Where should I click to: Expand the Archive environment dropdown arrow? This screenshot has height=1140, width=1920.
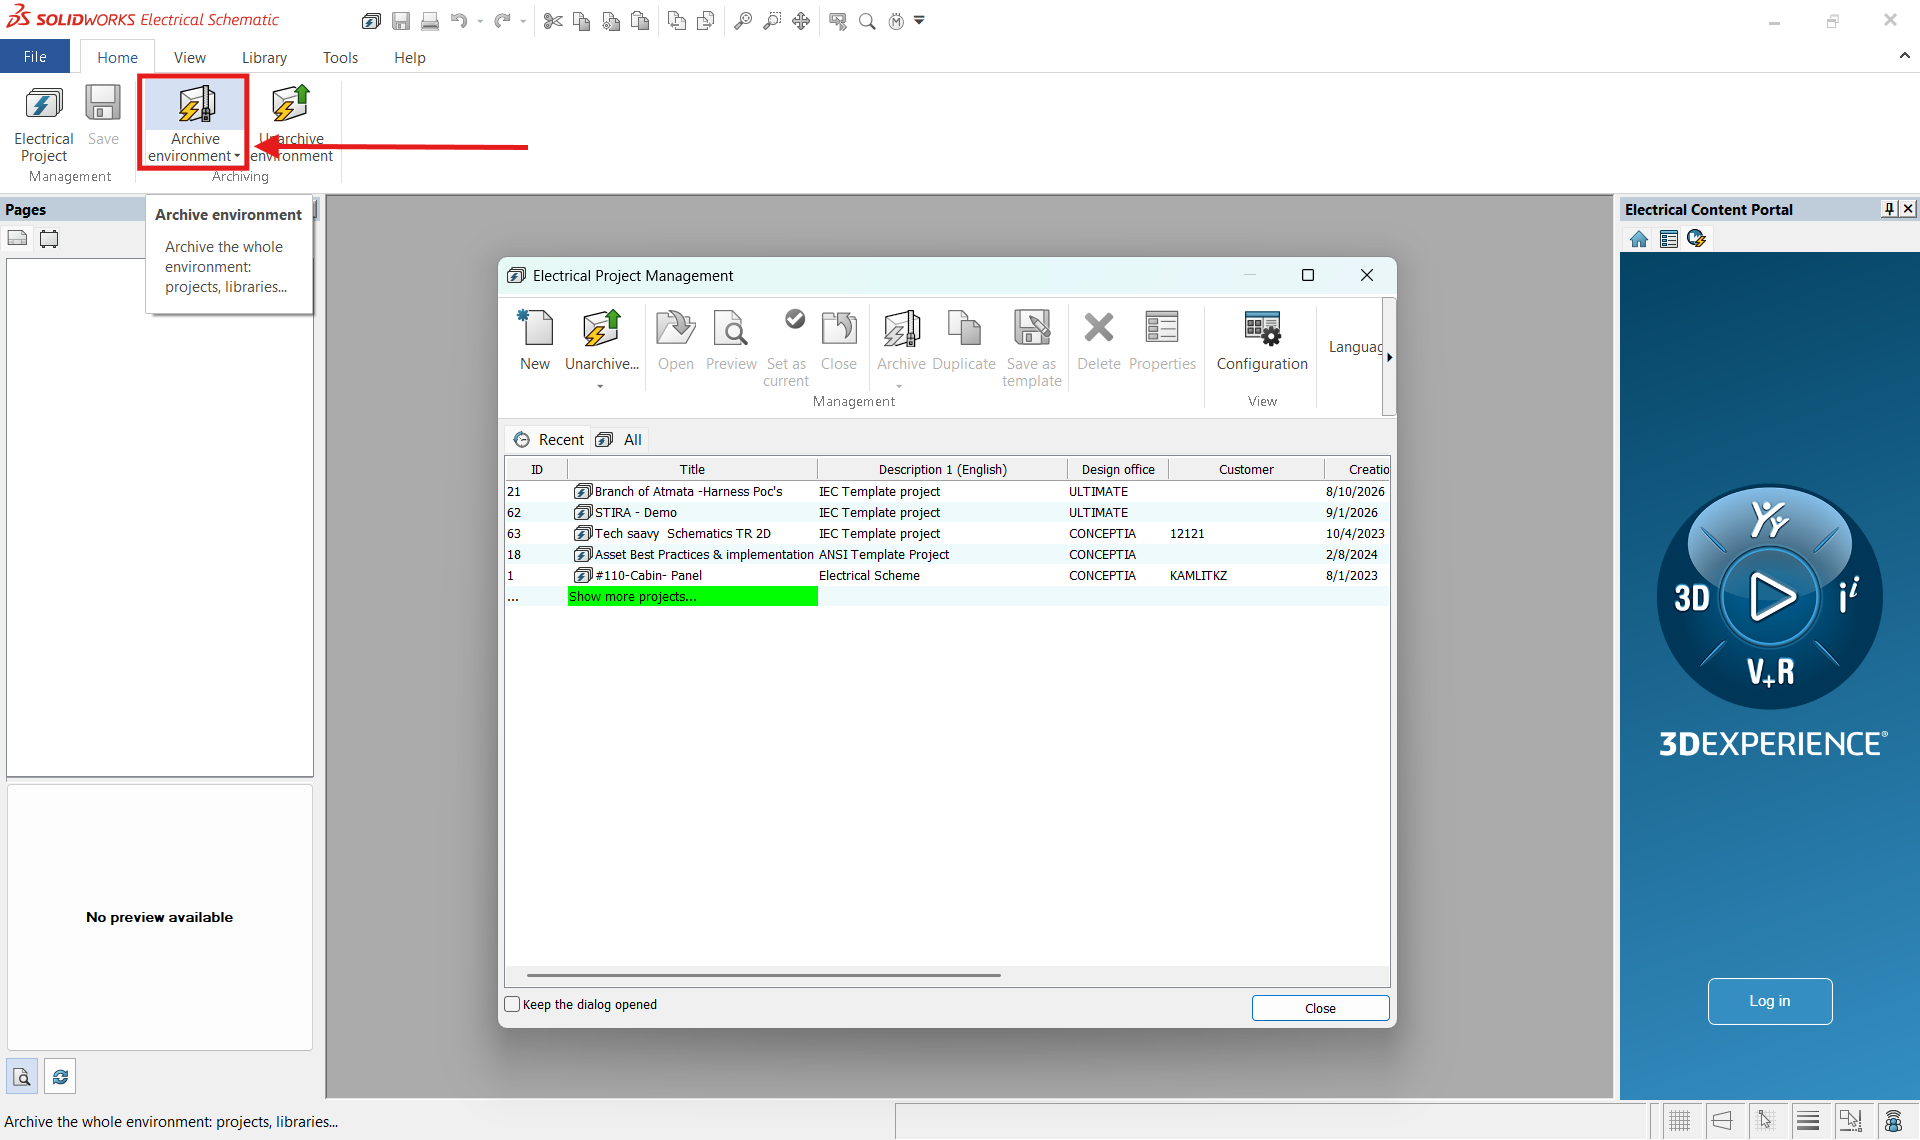point(237,156)
